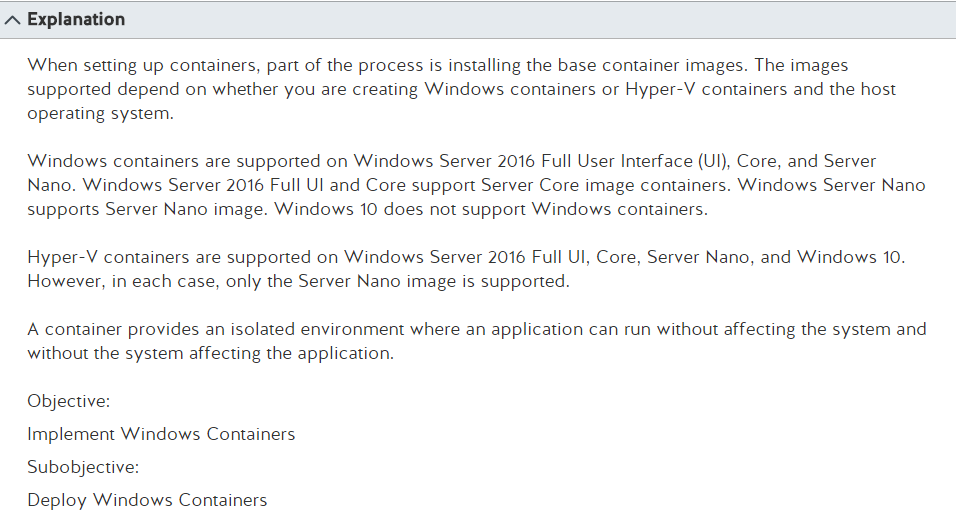Click the paragraph starting 'When setting up containers'
Screen dimensions: 956x529
click(x=462, y=89)
